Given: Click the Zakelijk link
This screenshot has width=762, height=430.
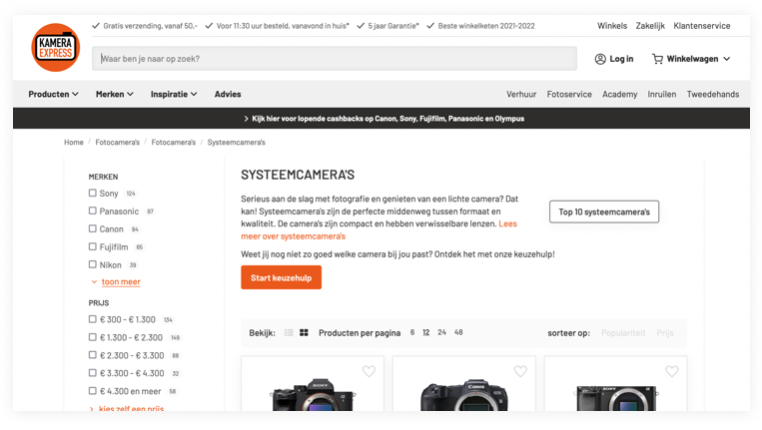Looking at the screenshot, I should click(x=650, y=26).
